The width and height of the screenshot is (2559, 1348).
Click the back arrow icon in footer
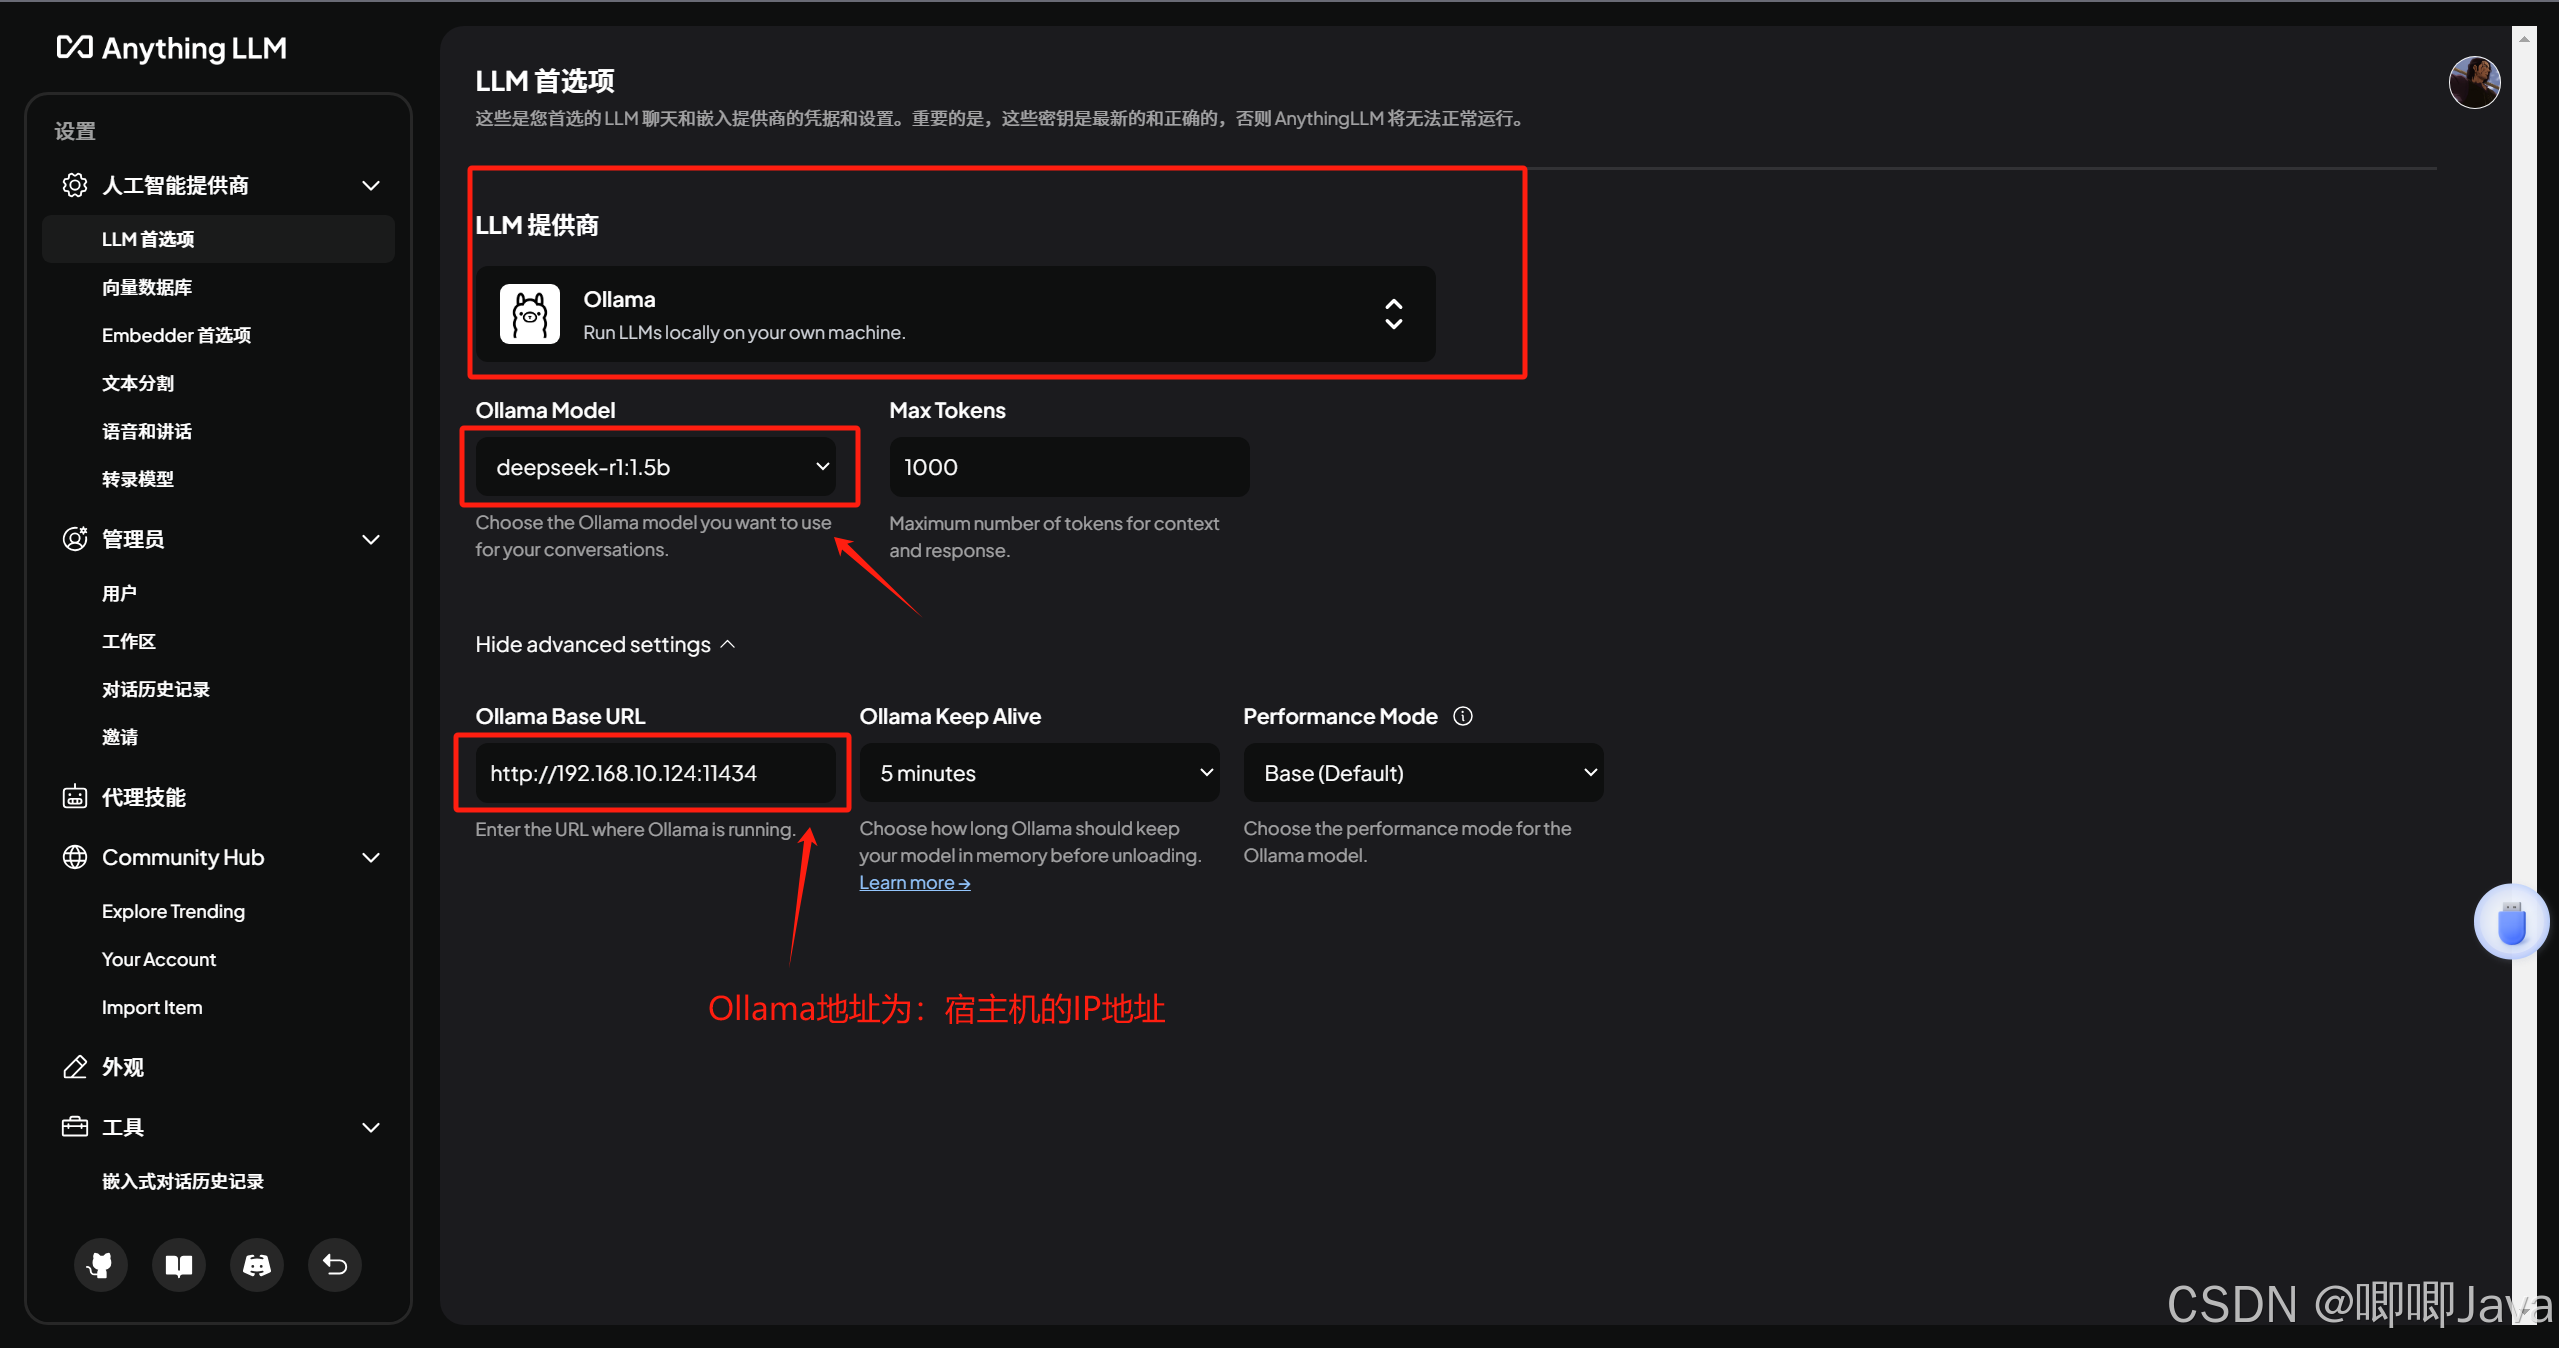(335, 1265)
